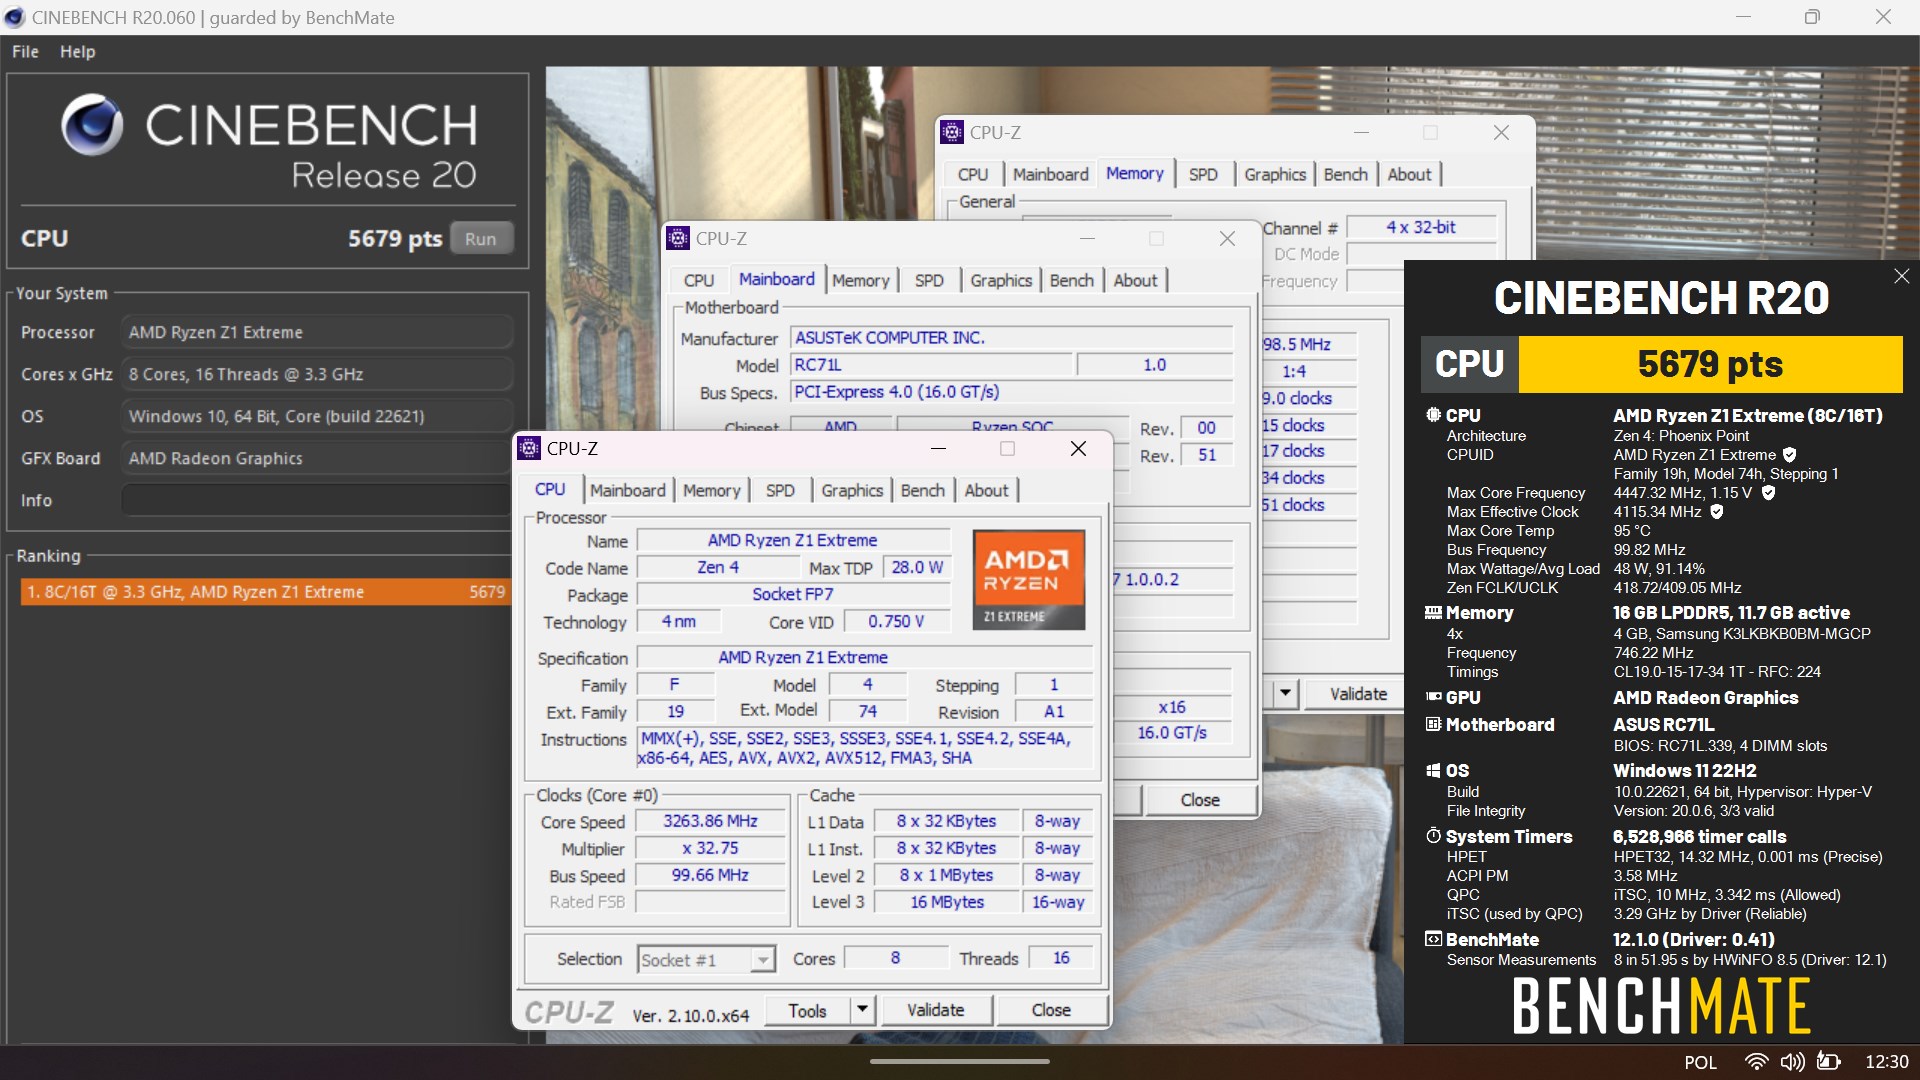Click Manufacturer field ASUSTeK COMPUTER INC.
This screenshot has height=1080, width=1920.
click(1011, 338)
